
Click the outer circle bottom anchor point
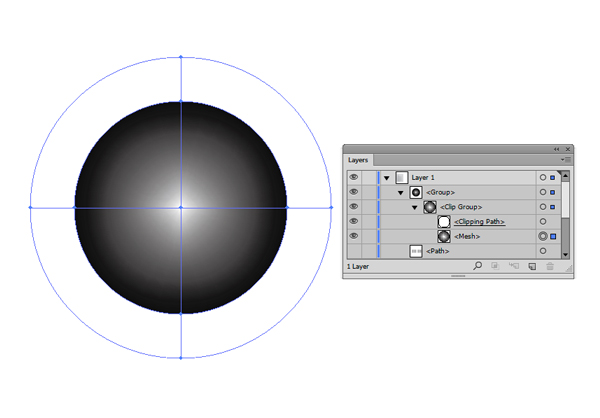click(x=181, y=358)
